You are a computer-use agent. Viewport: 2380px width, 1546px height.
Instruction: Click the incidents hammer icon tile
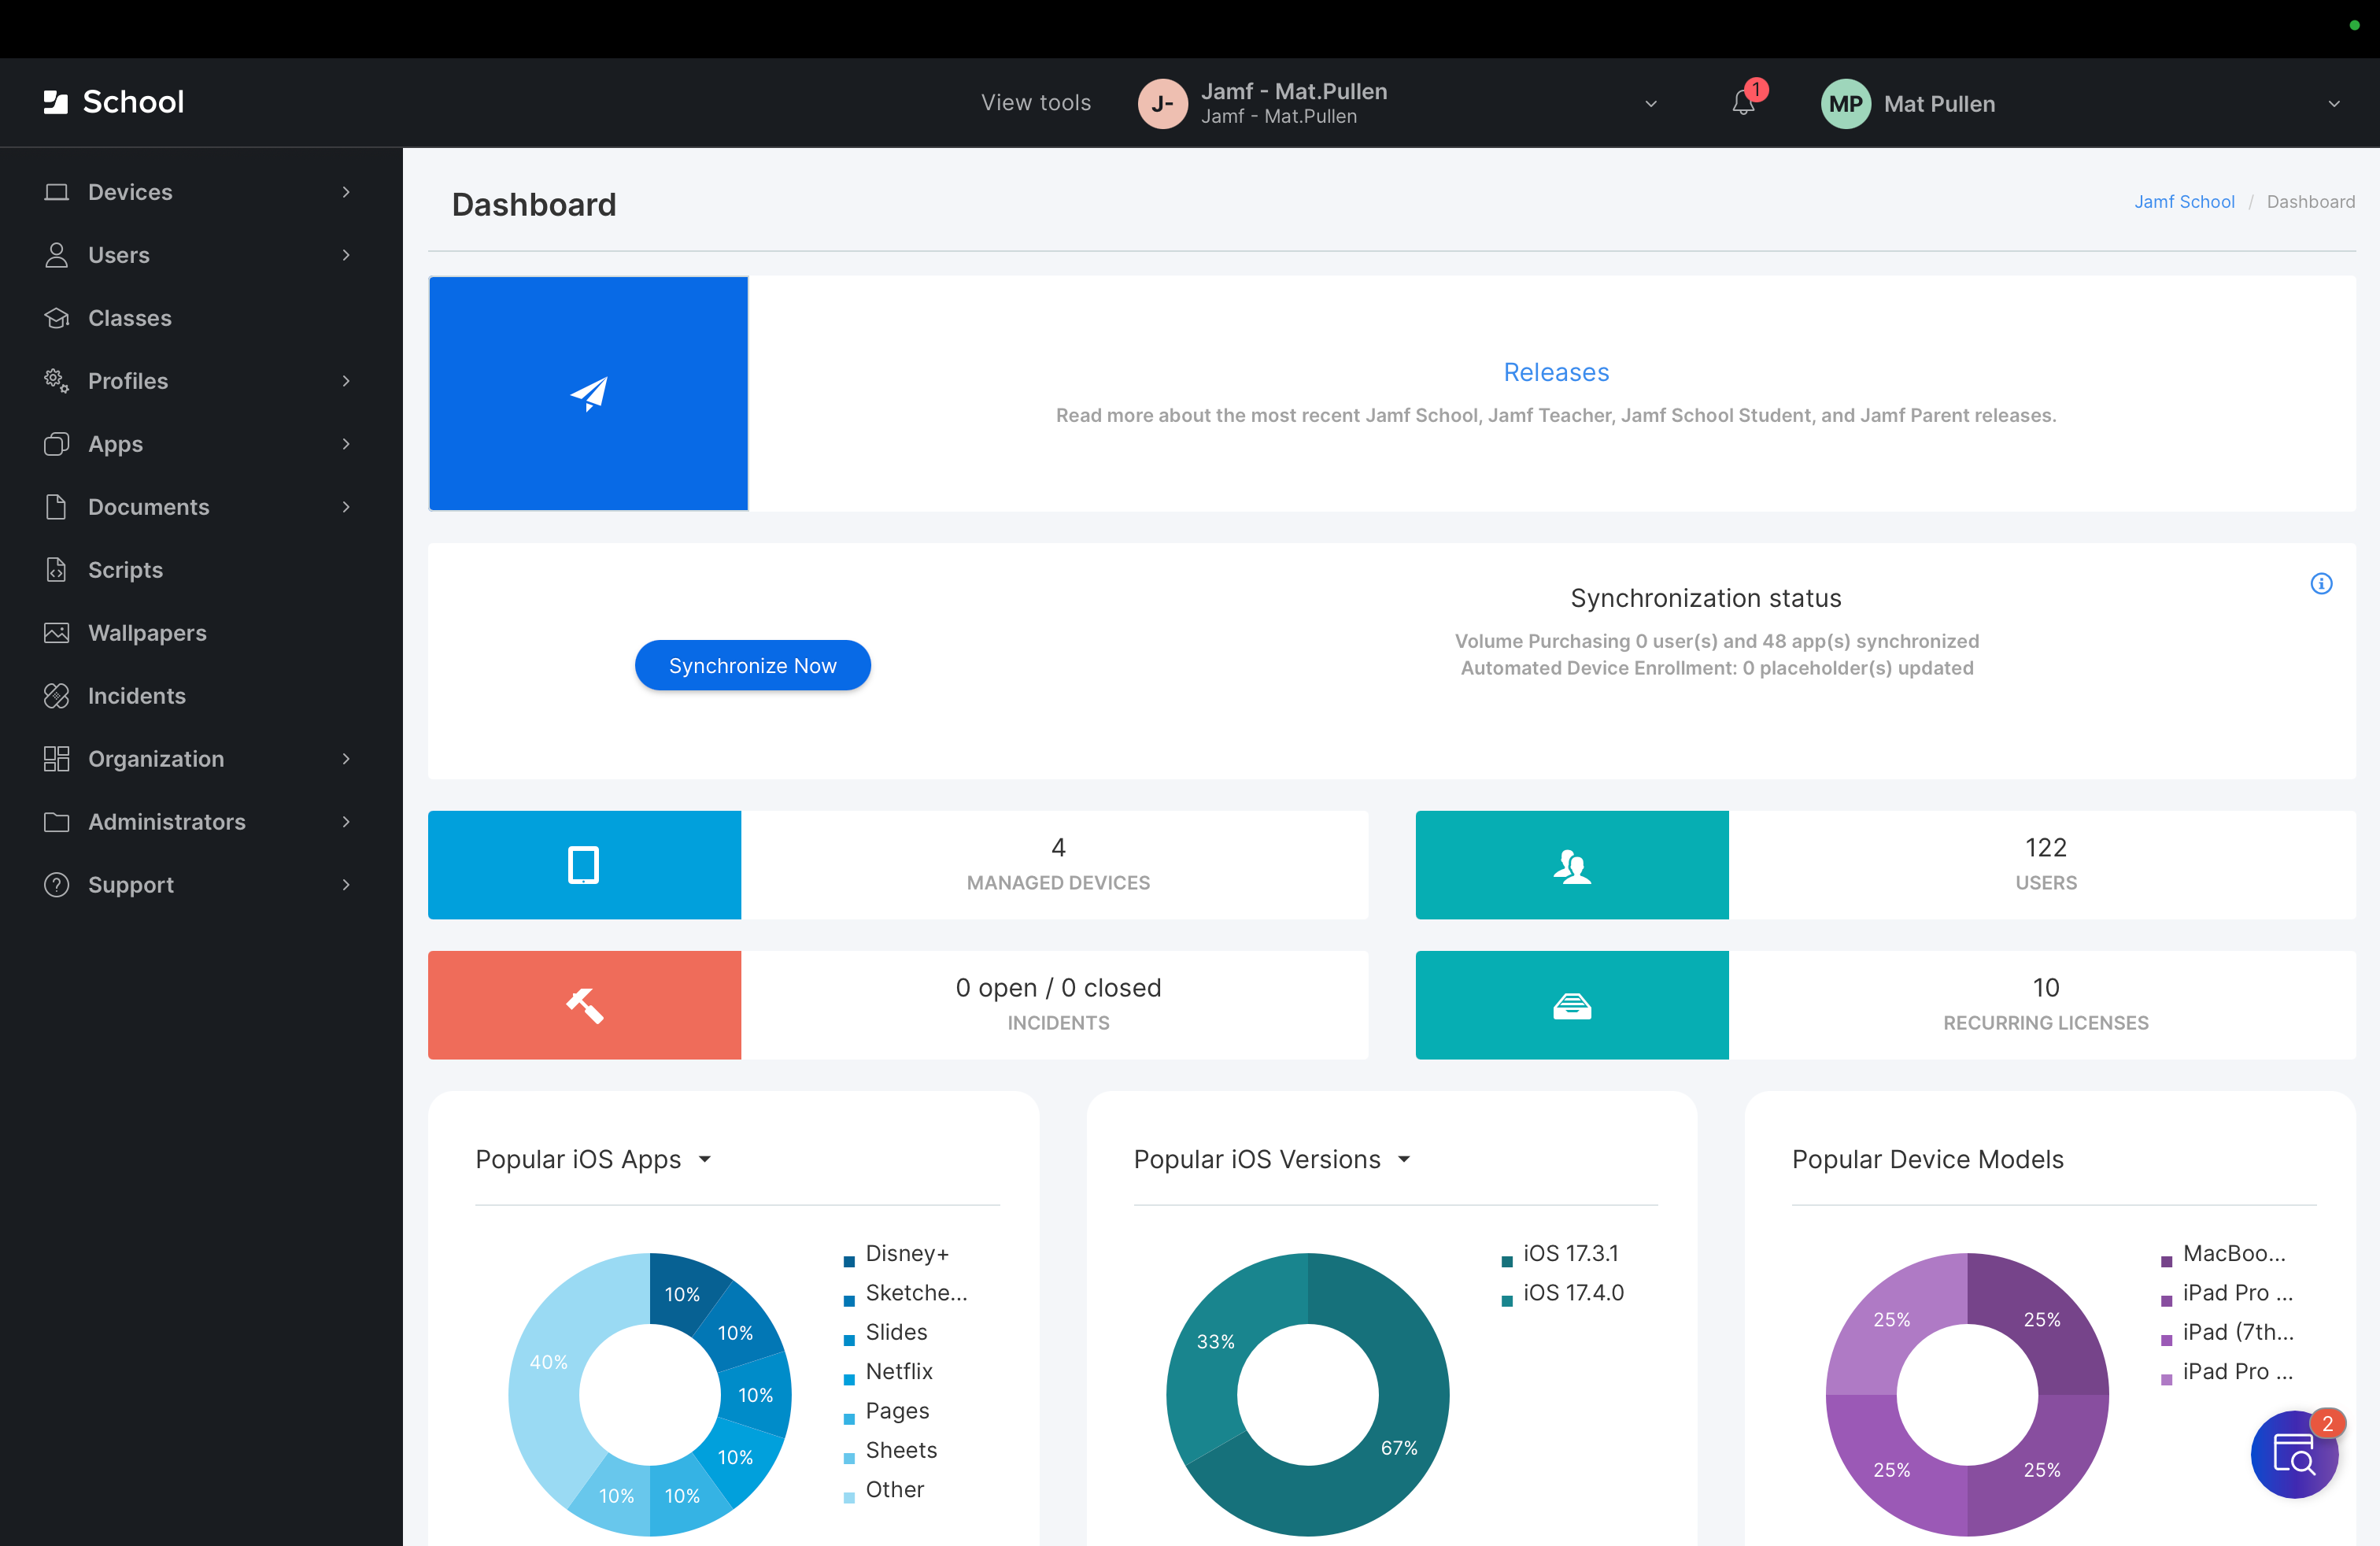pos(584,1005)
